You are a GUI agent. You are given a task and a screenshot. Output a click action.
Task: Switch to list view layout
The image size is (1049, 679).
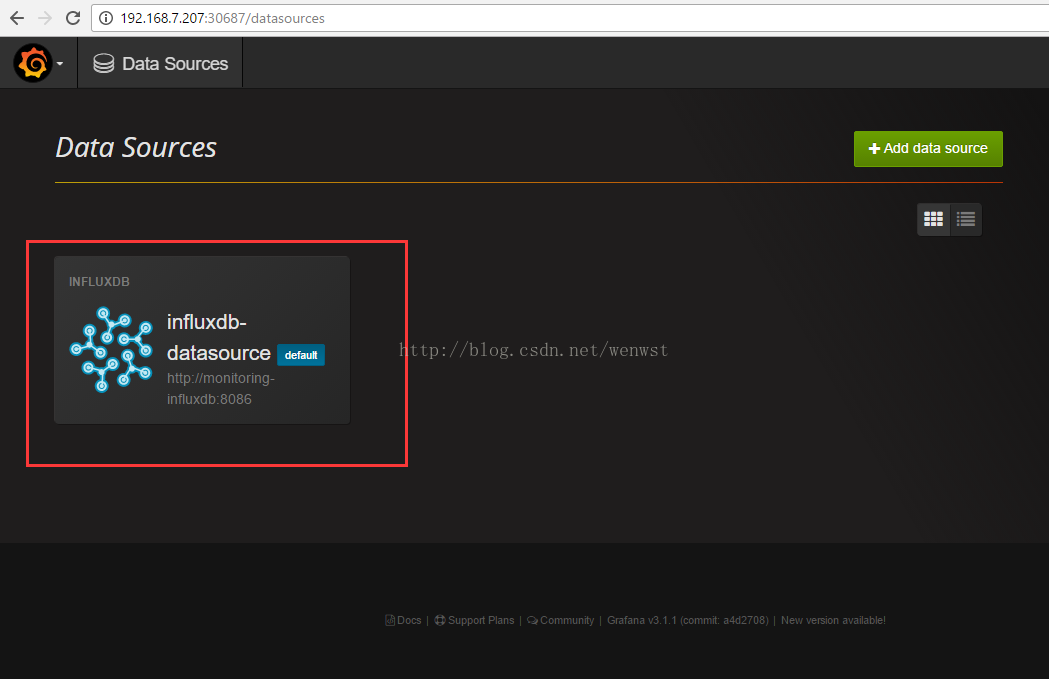pos(965,219)
